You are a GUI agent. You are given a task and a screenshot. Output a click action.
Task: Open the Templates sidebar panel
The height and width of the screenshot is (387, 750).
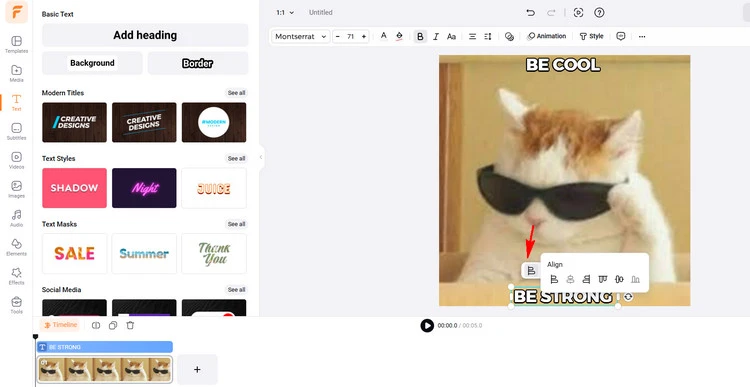[16, 44]
